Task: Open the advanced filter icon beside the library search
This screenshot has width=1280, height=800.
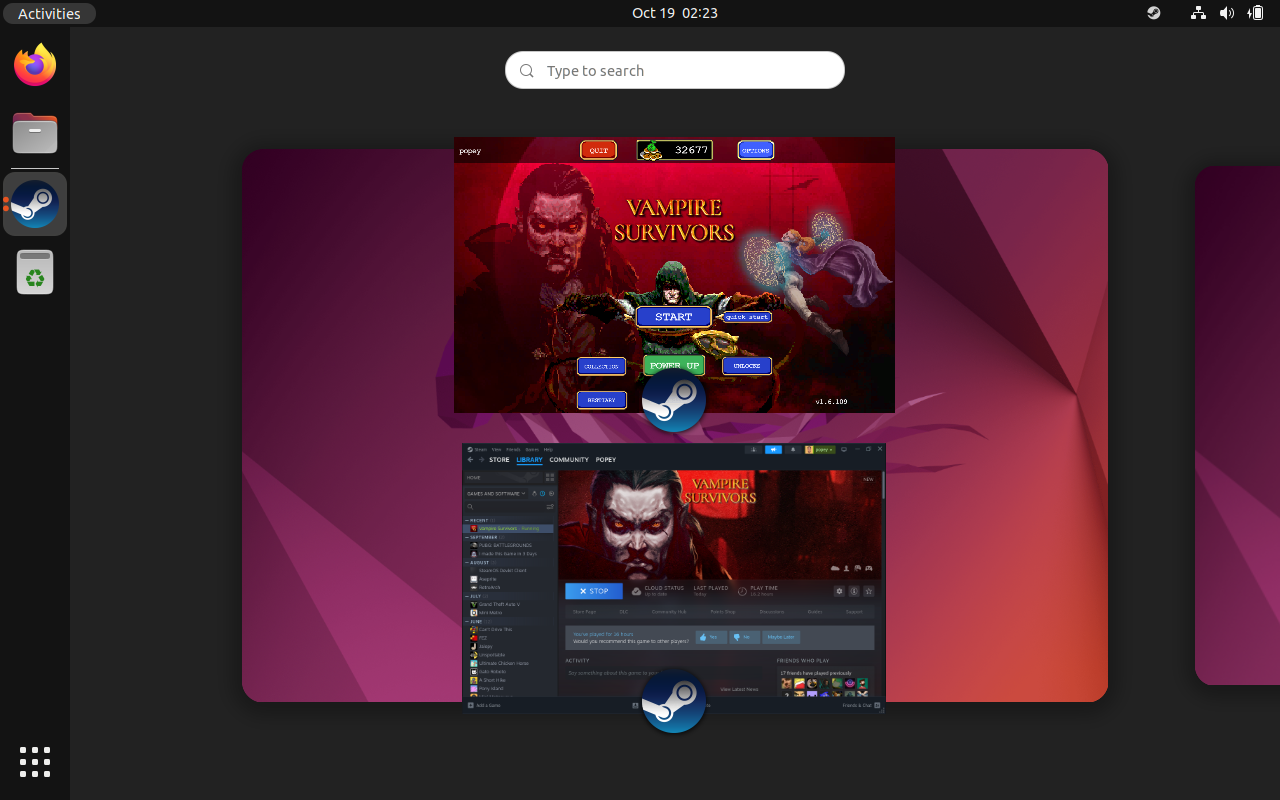Action: (550, 507)
